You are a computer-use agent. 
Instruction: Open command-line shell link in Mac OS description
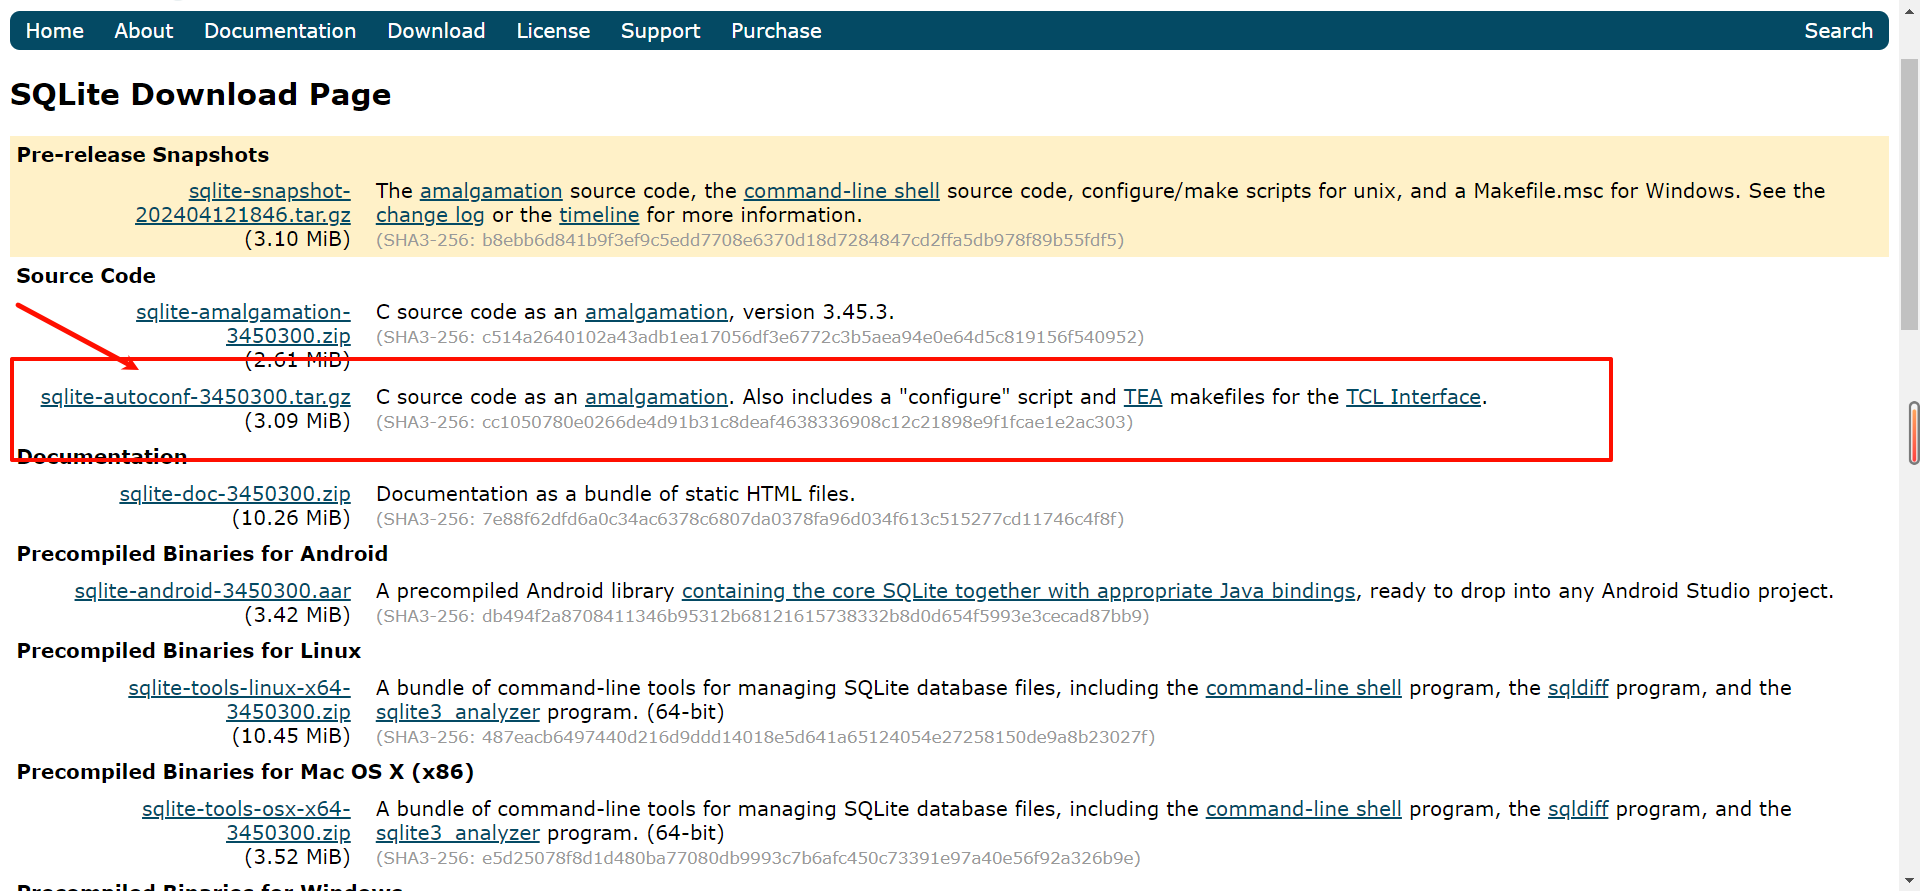click(x=1303, y=809)
